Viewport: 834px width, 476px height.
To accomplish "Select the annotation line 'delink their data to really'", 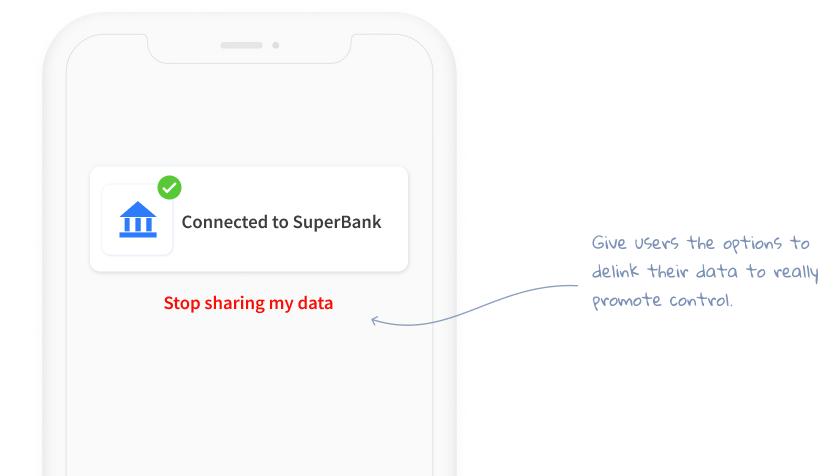I will point(705,272).
